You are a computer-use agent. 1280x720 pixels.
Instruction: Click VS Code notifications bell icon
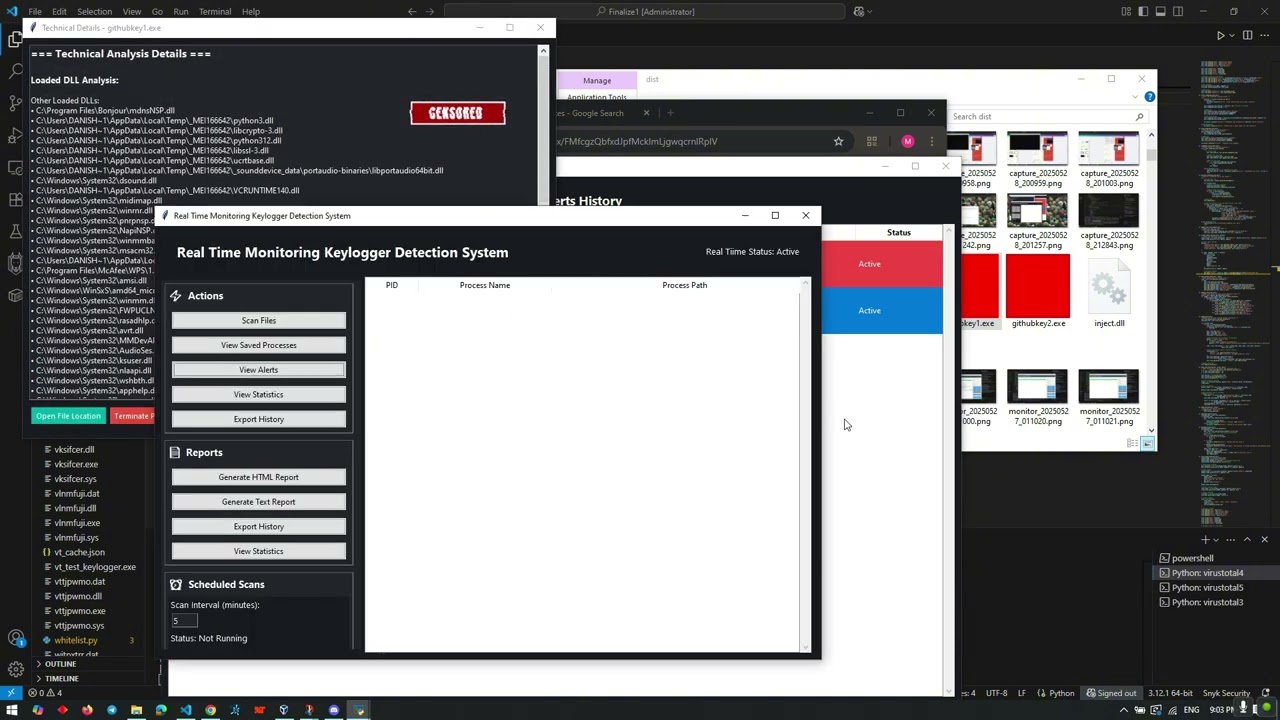coord(1266,693)
